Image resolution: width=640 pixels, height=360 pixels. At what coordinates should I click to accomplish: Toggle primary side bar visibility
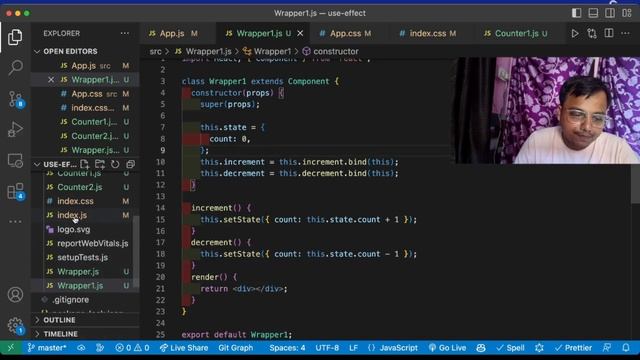pos(576,13)
